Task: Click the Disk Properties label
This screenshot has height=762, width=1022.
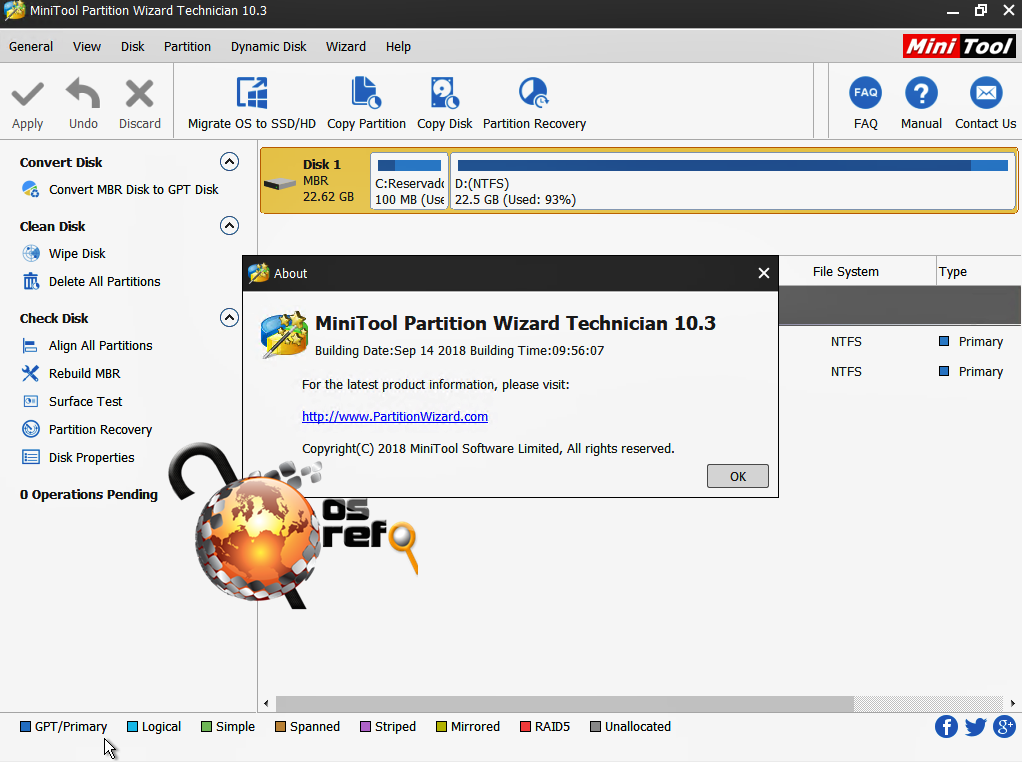Action: pyautogui.click(x=91, y=458)
